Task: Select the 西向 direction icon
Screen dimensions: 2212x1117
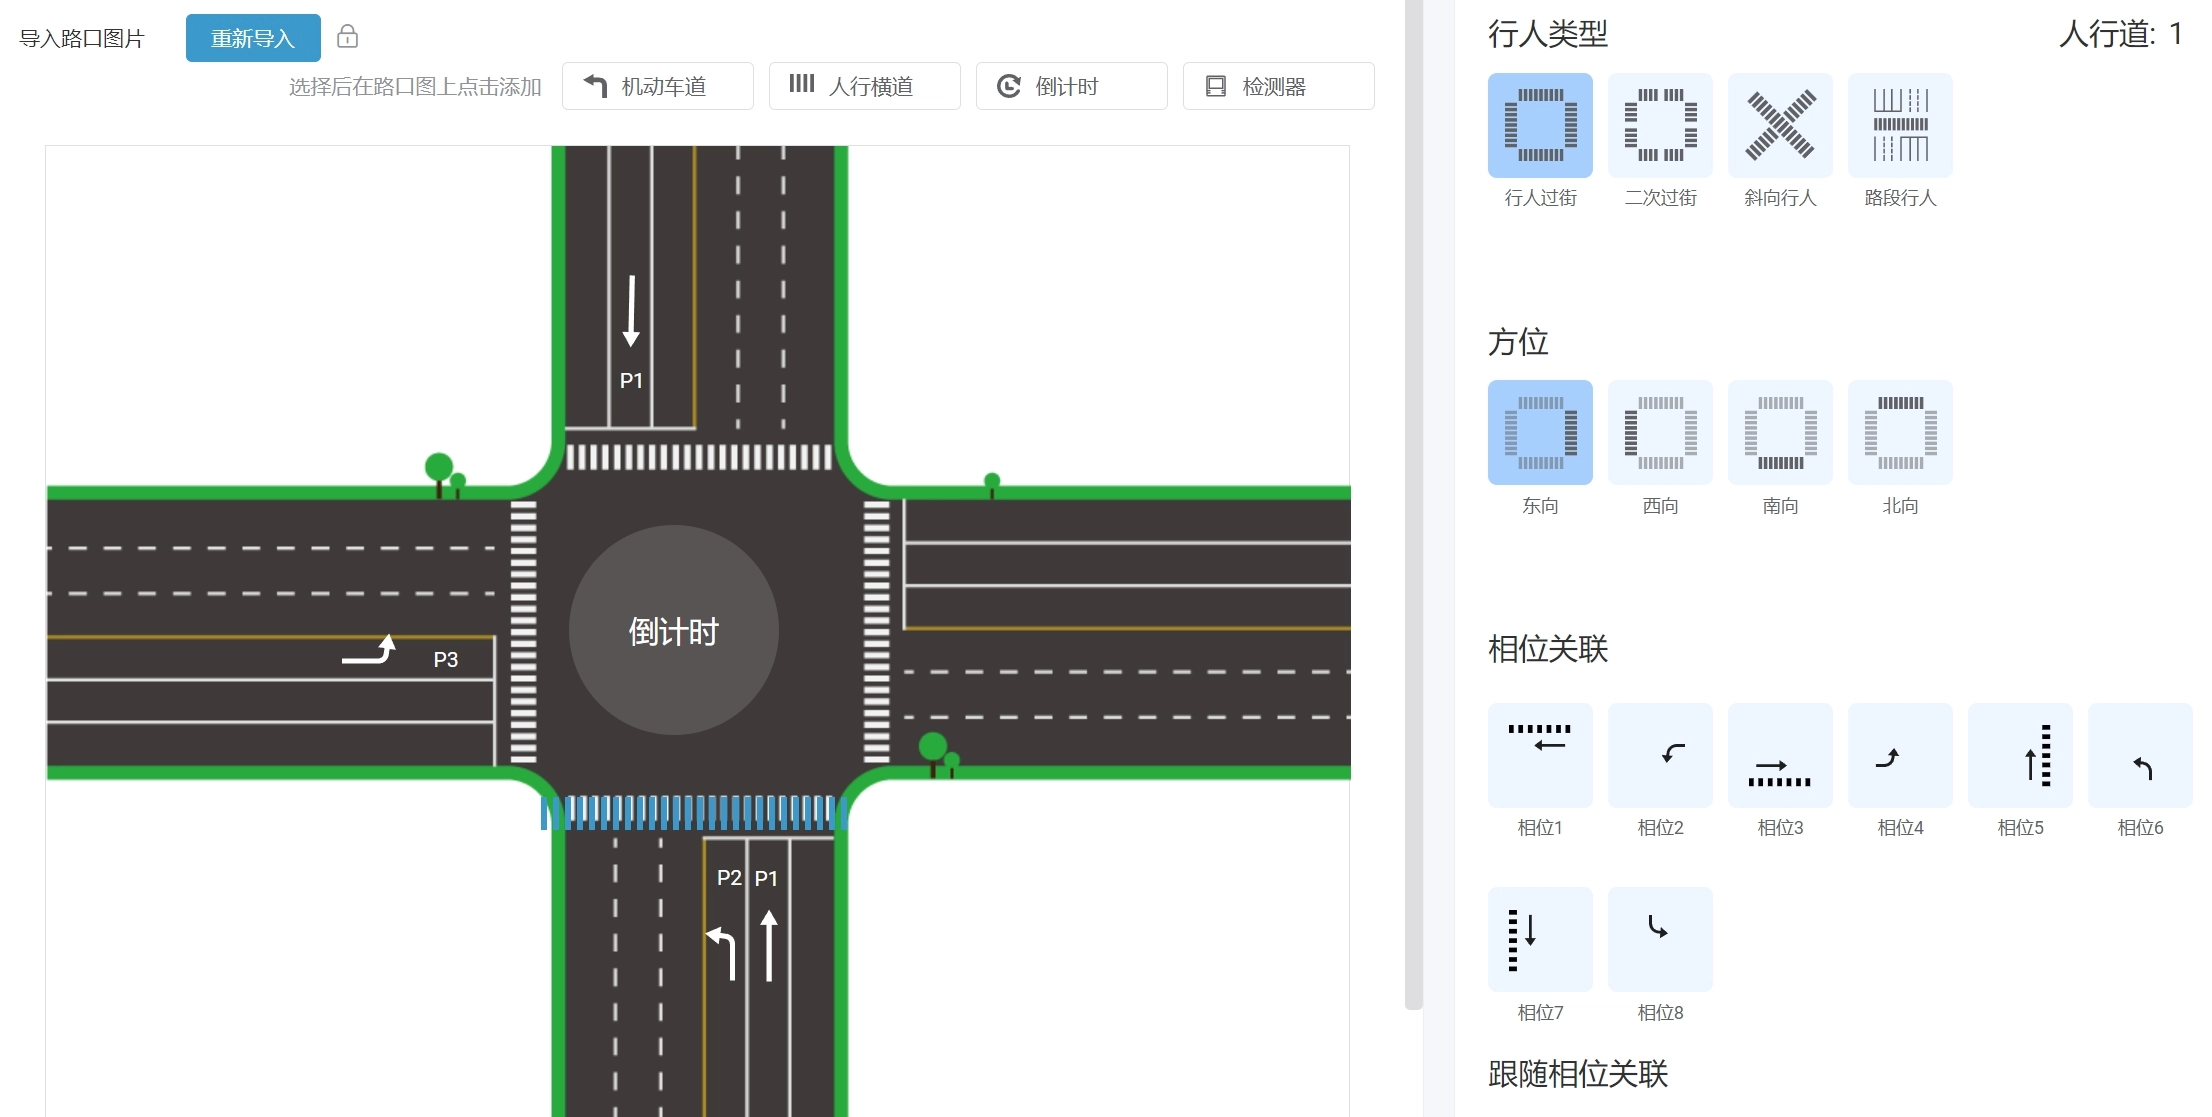Action: point(1660,432)
